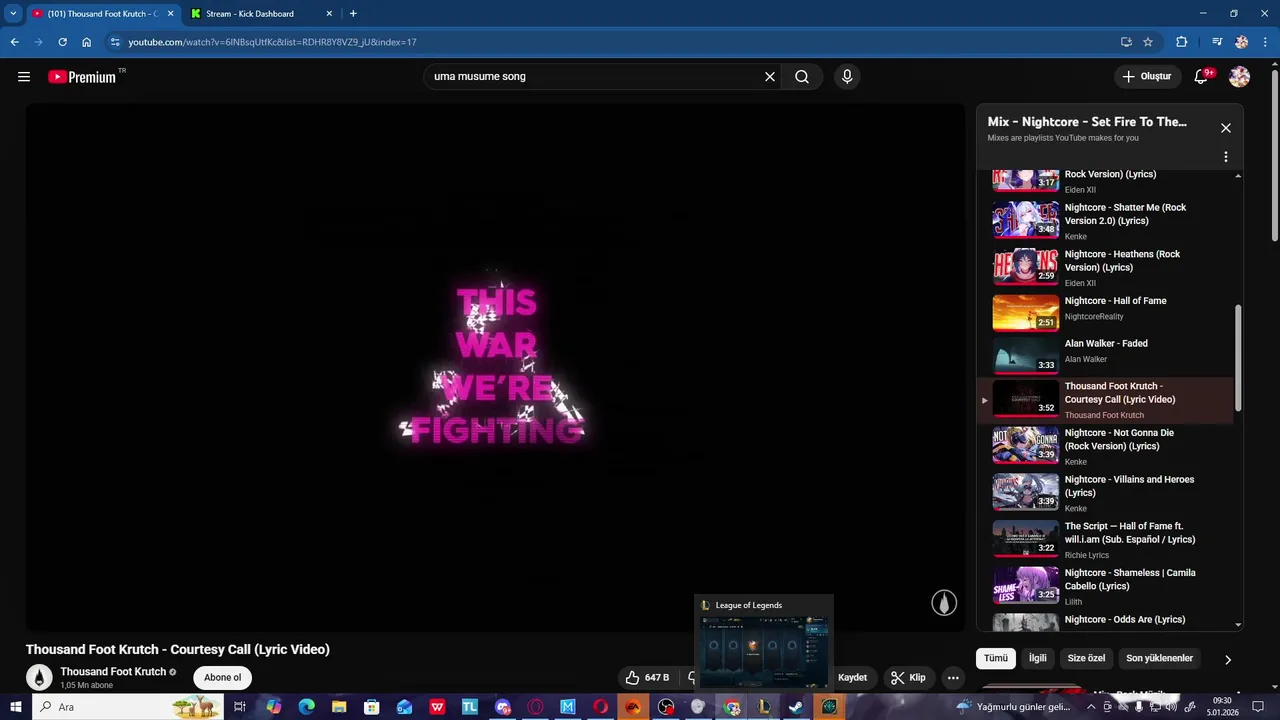Select the Son yüklenenler filter chip

(x=1160, y=658)
